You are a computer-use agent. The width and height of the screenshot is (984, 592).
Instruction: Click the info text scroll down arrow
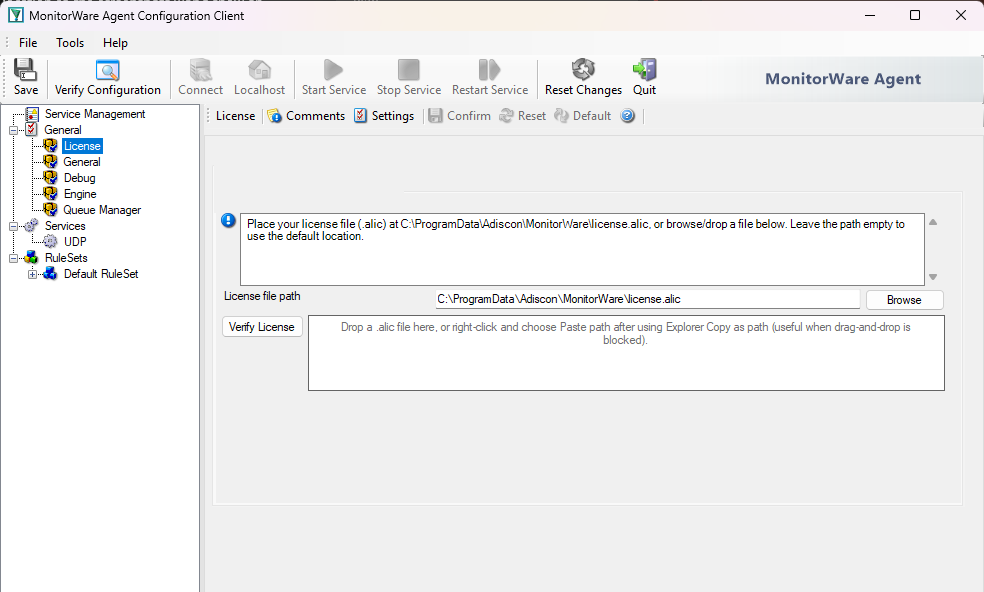click(933, 277)
